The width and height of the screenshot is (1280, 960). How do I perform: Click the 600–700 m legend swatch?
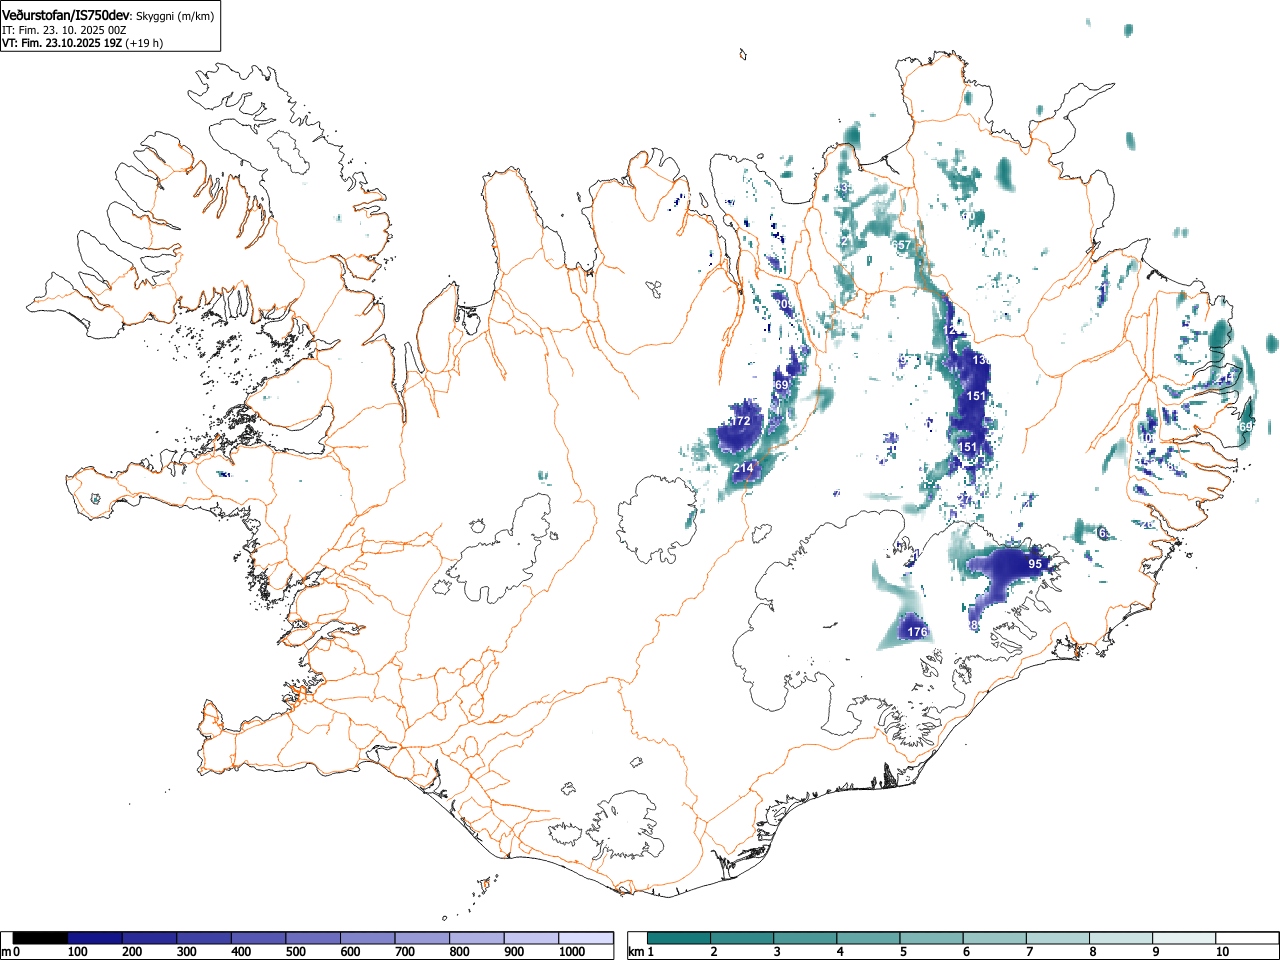368,938
